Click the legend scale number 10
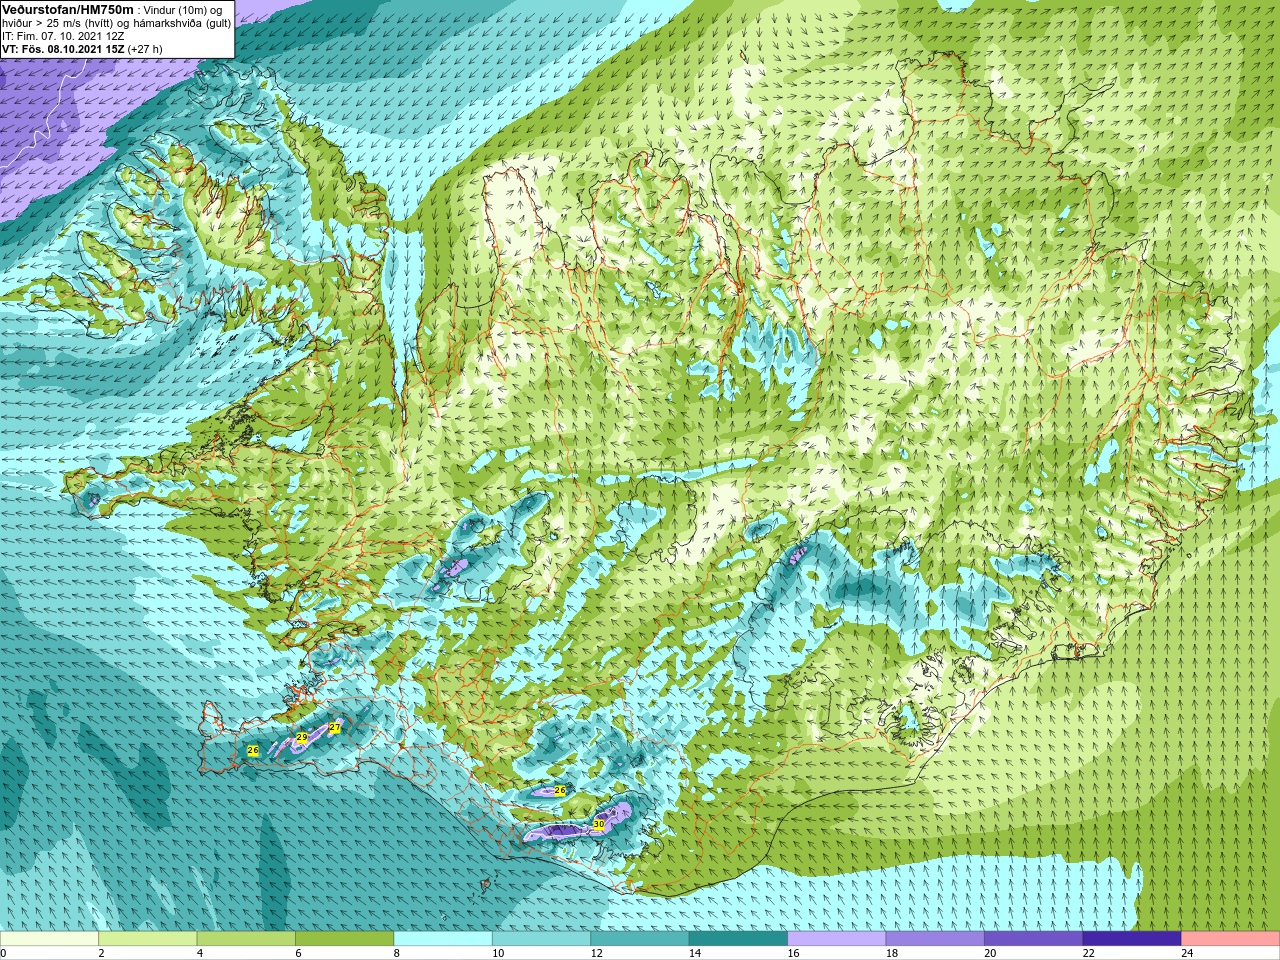The height and width of the screenshot is (960, 1280). [x=498, y=953]
